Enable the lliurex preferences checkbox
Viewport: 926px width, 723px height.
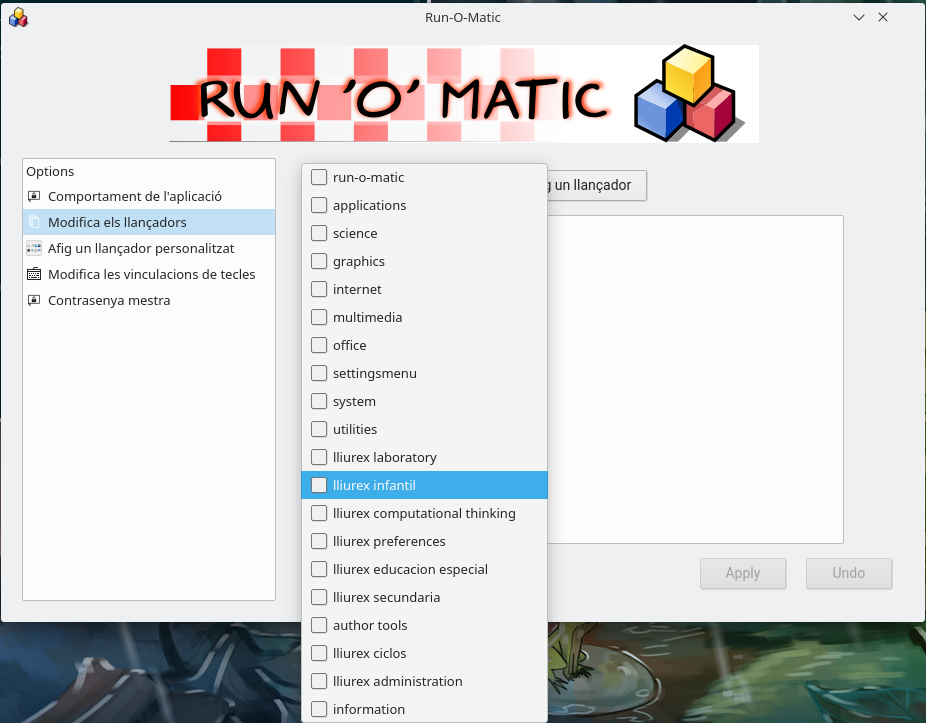(319, 541)
